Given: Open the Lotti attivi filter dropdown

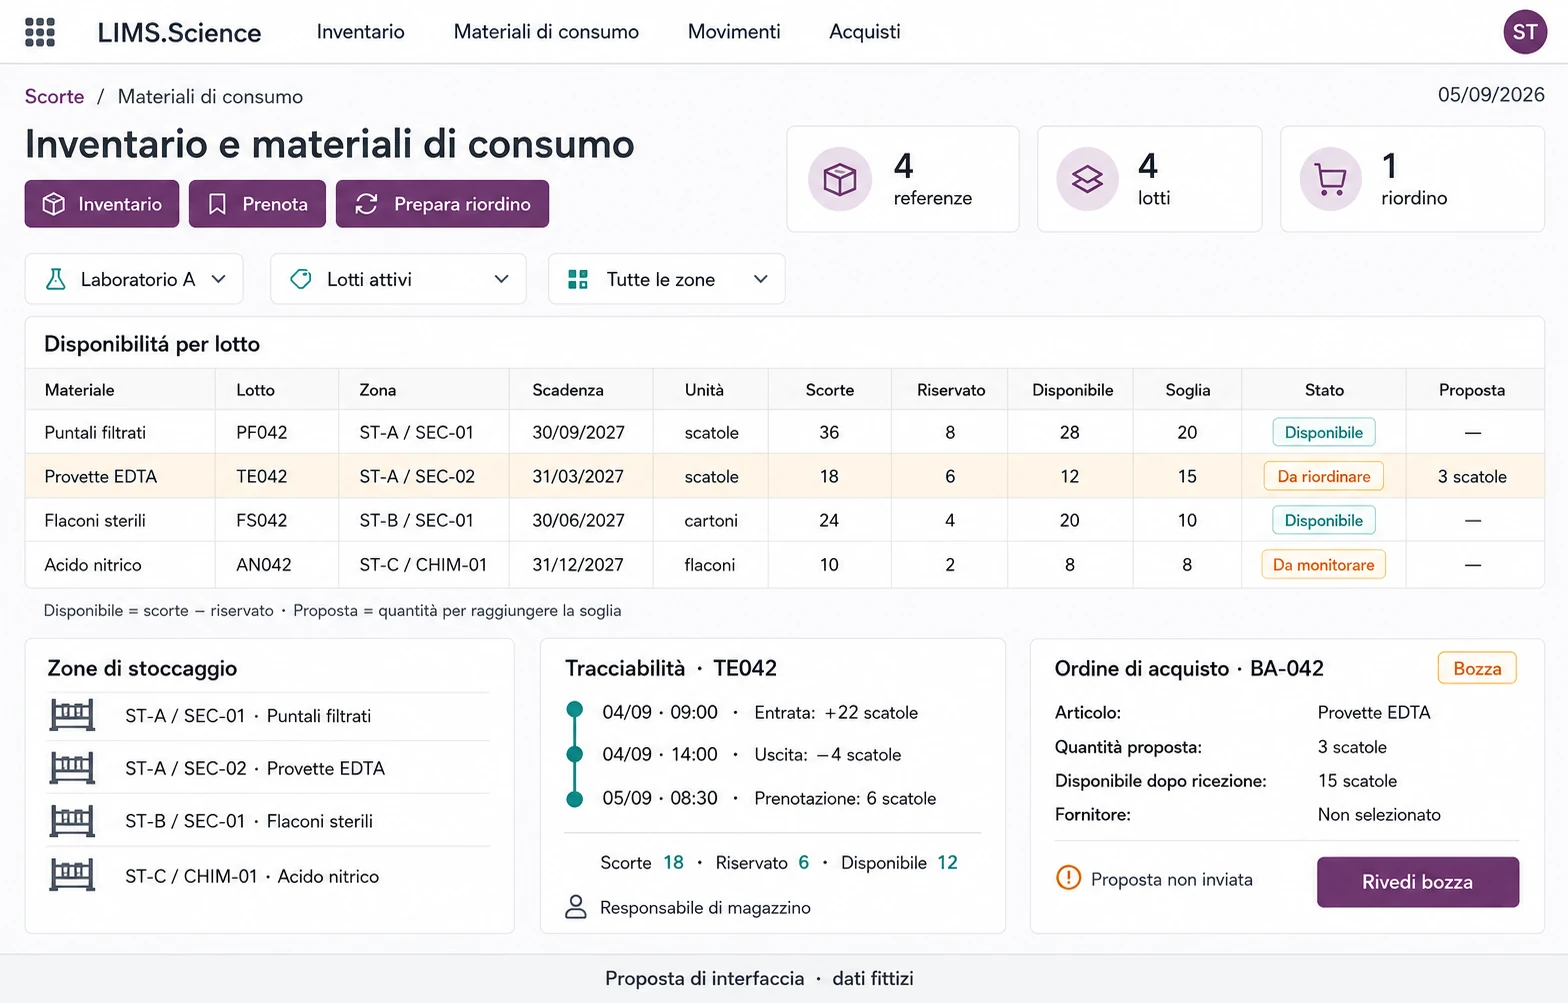Looking at the screenshot, I should tap(398, 279).
